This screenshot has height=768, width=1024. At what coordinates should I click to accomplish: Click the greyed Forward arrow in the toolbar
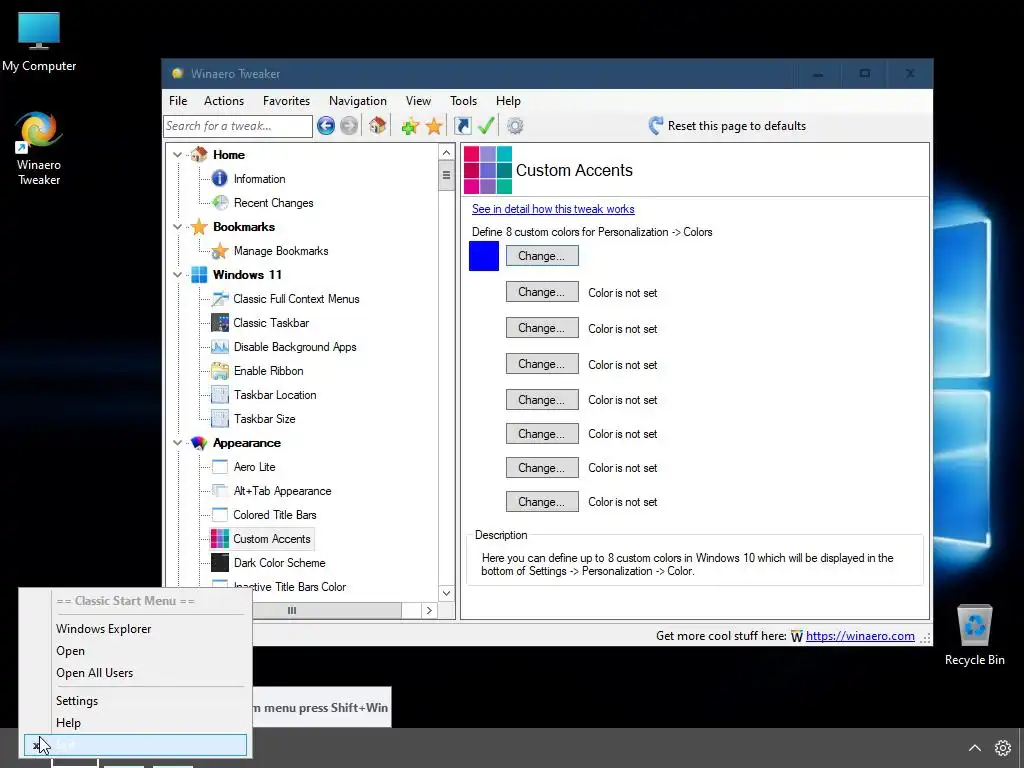point(349,125)
